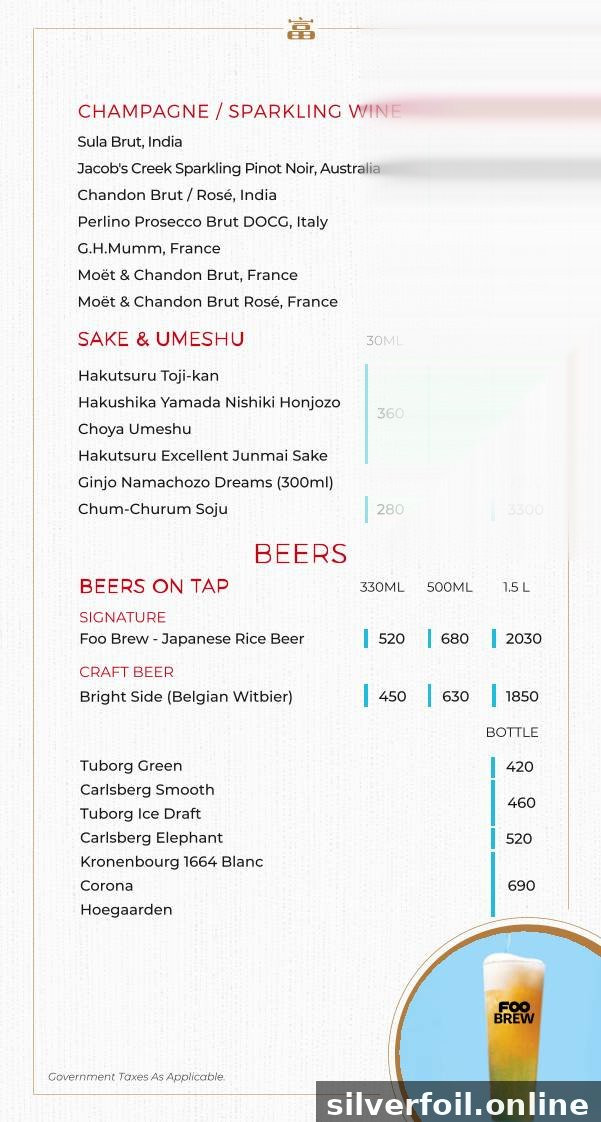Screen dimensions: 601x1122
Task: Select Sula Brut, India
Action: point(130,142)
